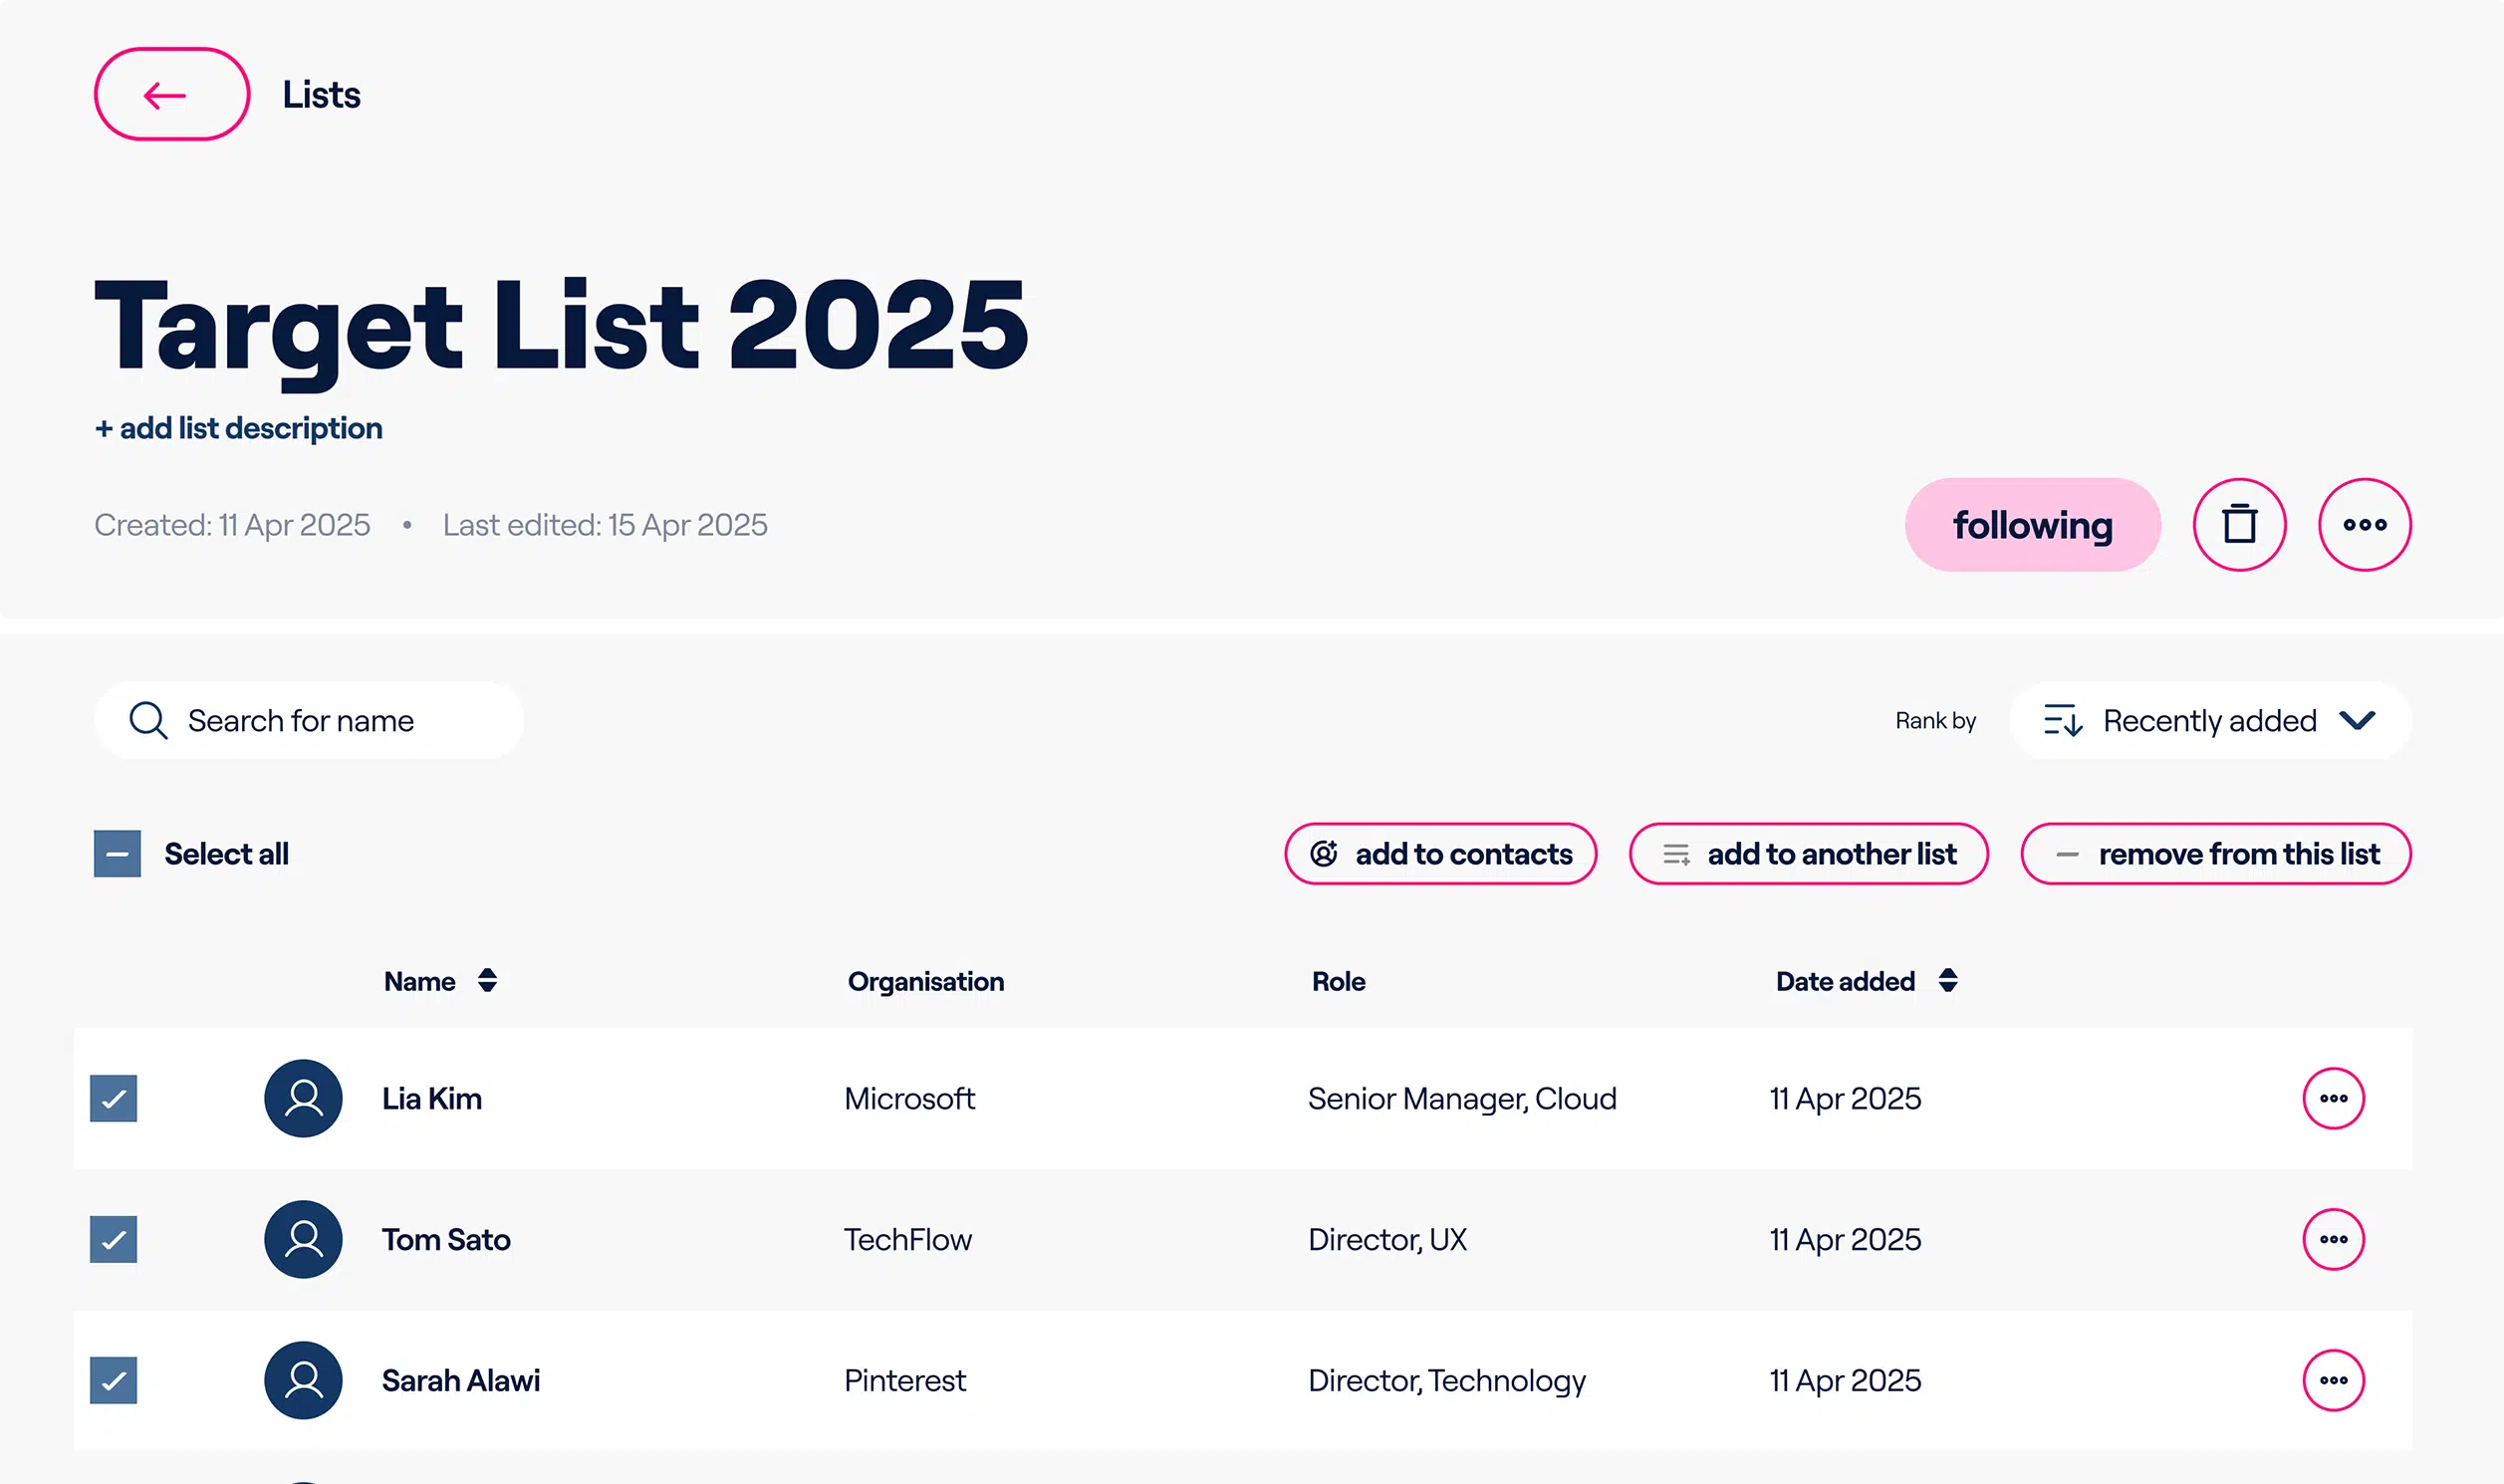Uncheck the Sarah Alawi row checkbox
This screenshot has width=2504, height=1484.
(113, 1380)
